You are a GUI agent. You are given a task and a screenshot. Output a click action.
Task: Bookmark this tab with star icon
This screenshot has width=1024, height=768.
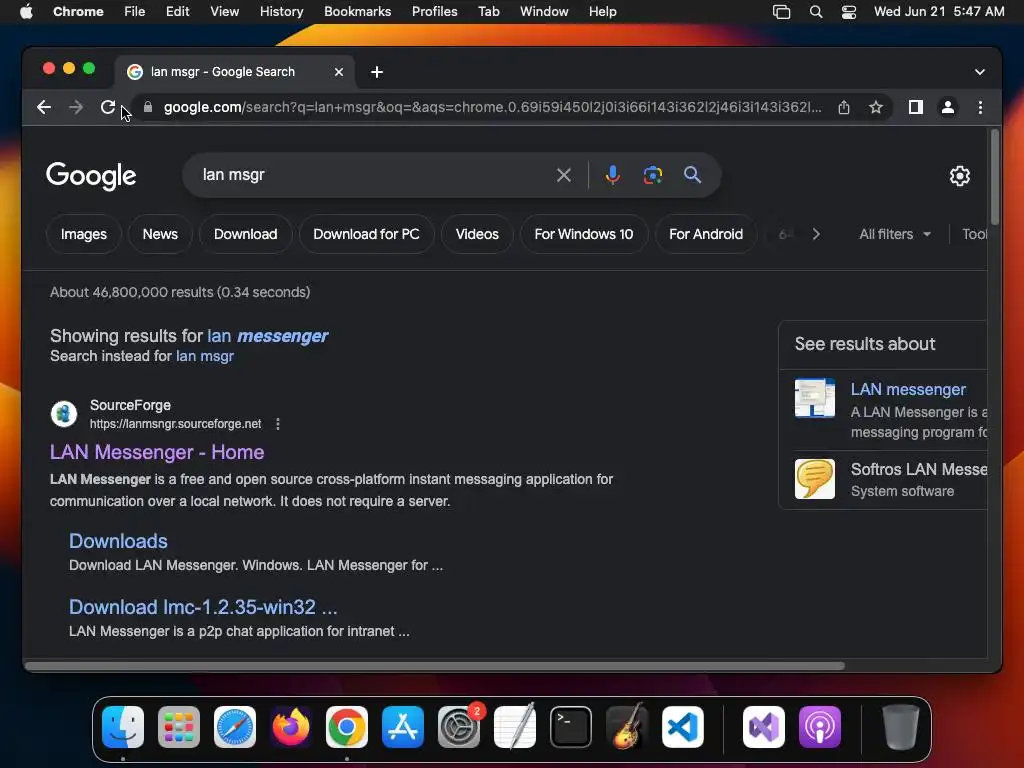[x=876, y=107]
